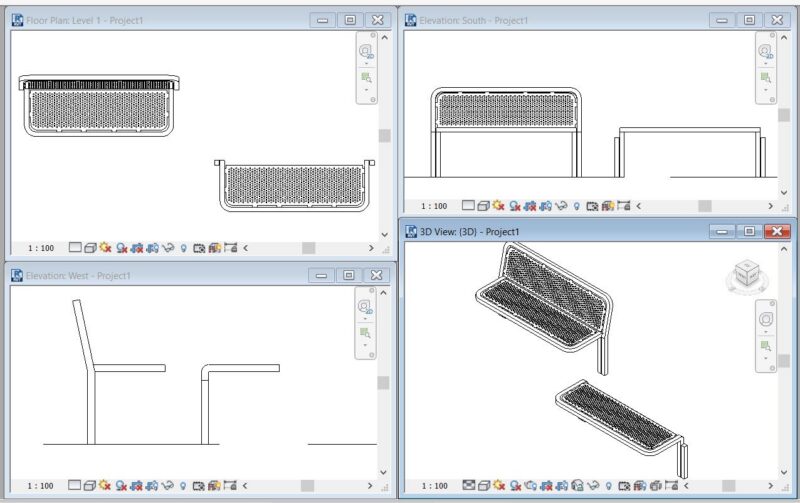Toggle Crop View in West elevation view bar

click(x=136, y=486)
